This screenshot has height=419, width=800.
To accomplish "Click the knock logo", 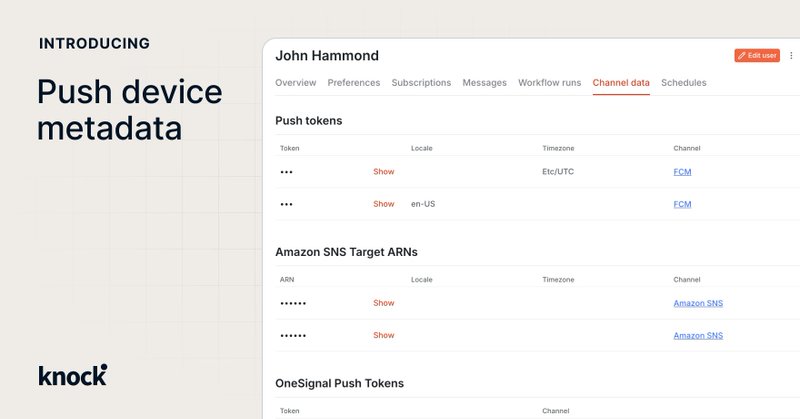I will 73,375.
